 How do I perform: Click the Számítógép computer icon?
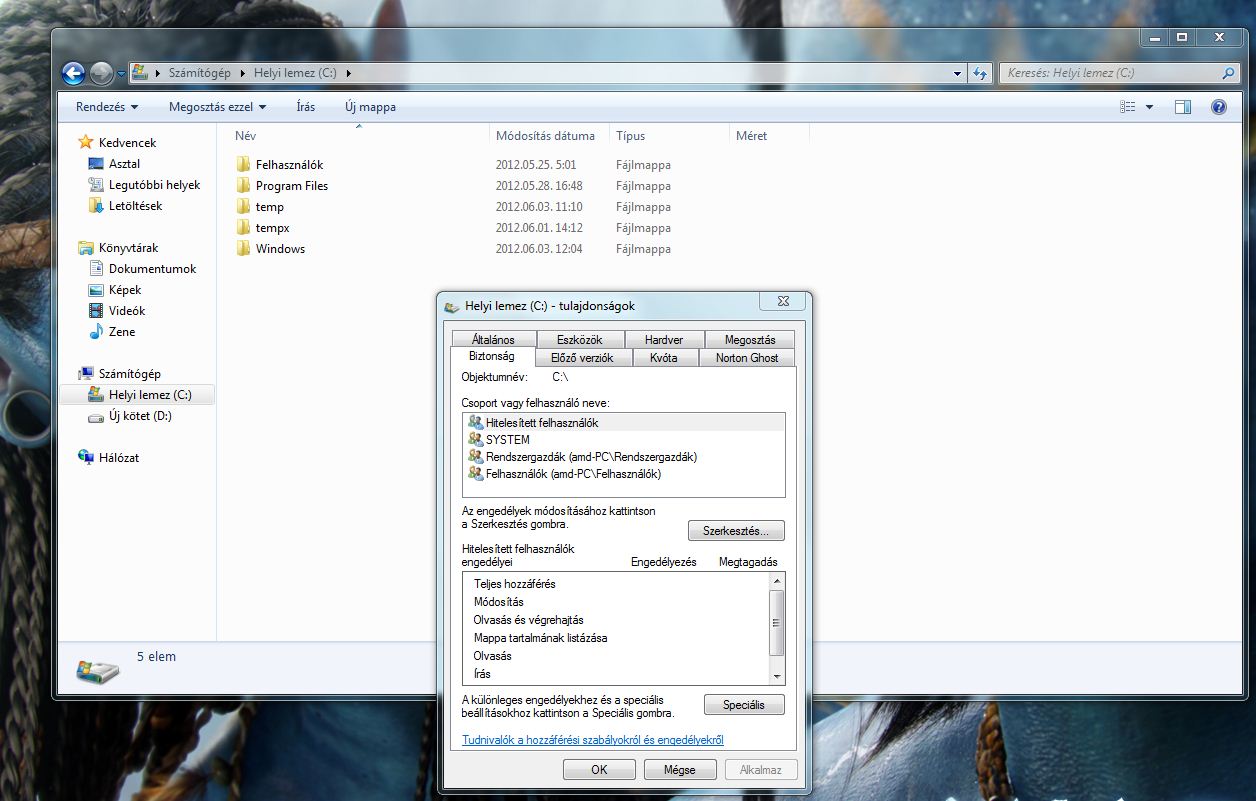(86, 374)
